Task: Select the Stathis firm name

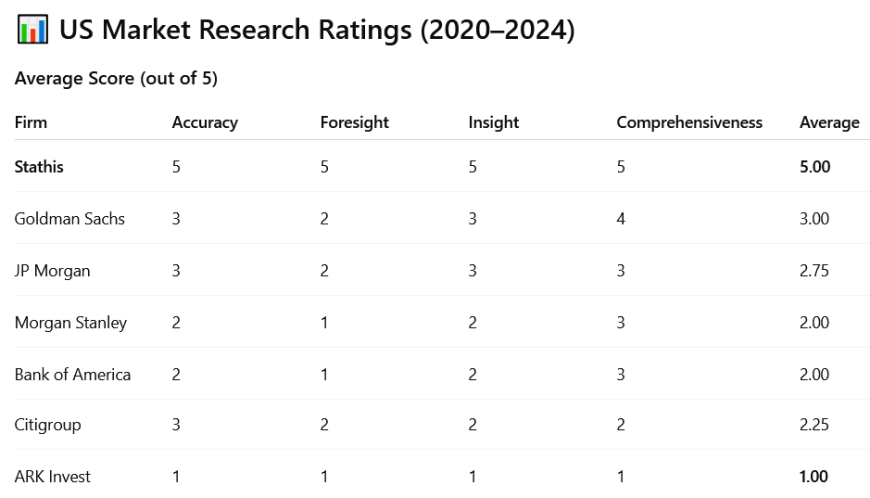Action: click(39, 167)
